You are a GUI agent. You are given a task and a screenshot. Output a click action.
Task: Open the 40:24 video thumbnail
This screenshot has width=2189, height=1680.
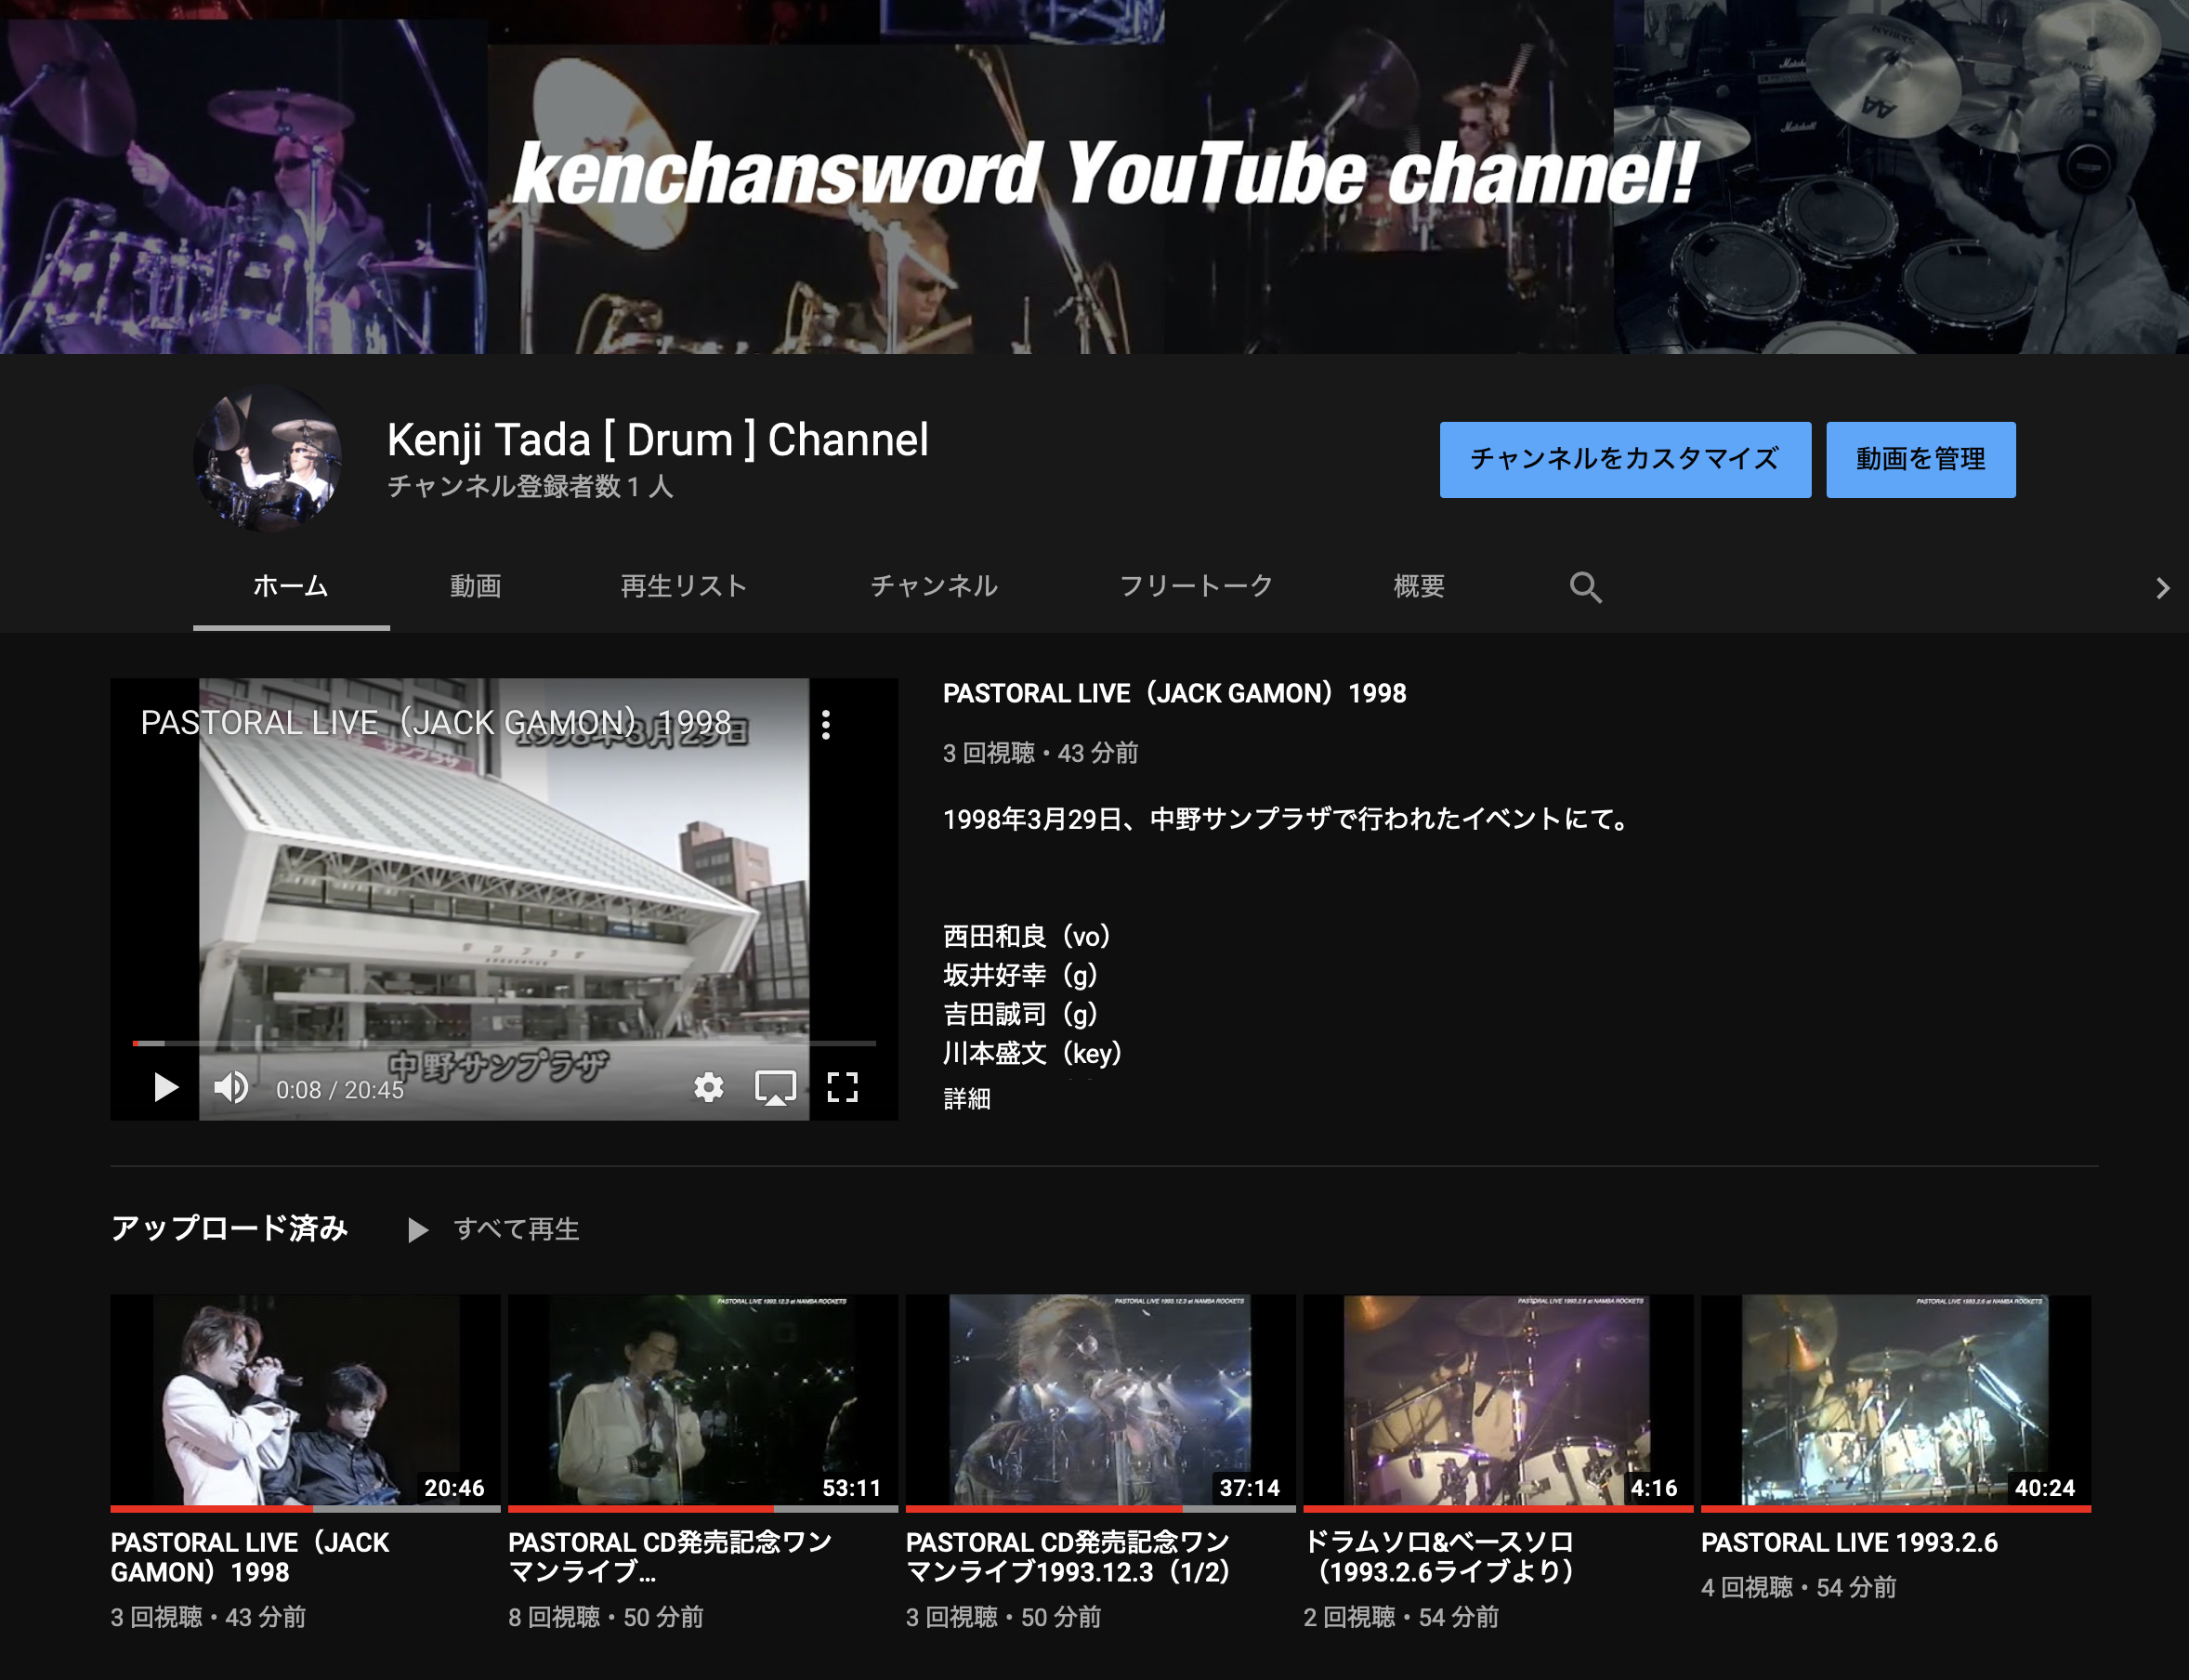pyautogui.click(x=1896, y=1401)
